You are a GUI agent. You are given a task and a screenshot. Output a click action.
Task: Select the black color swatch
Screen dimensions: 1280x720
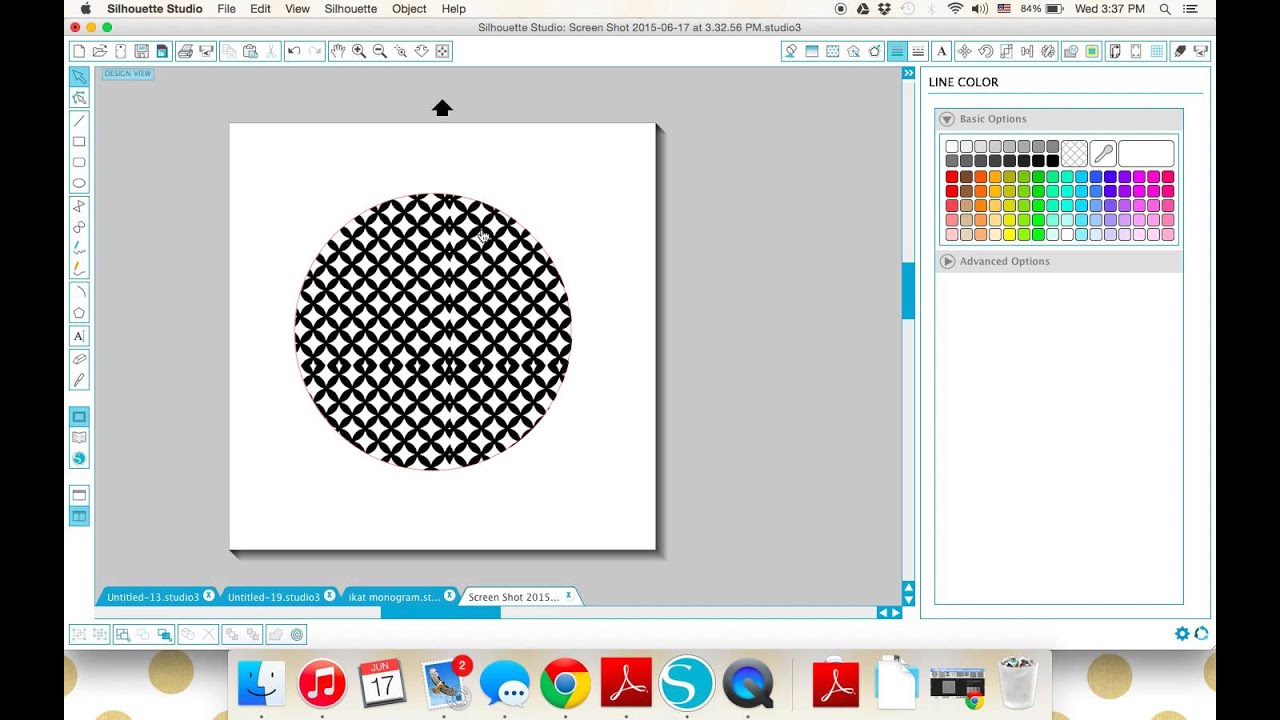point(1052,161)
